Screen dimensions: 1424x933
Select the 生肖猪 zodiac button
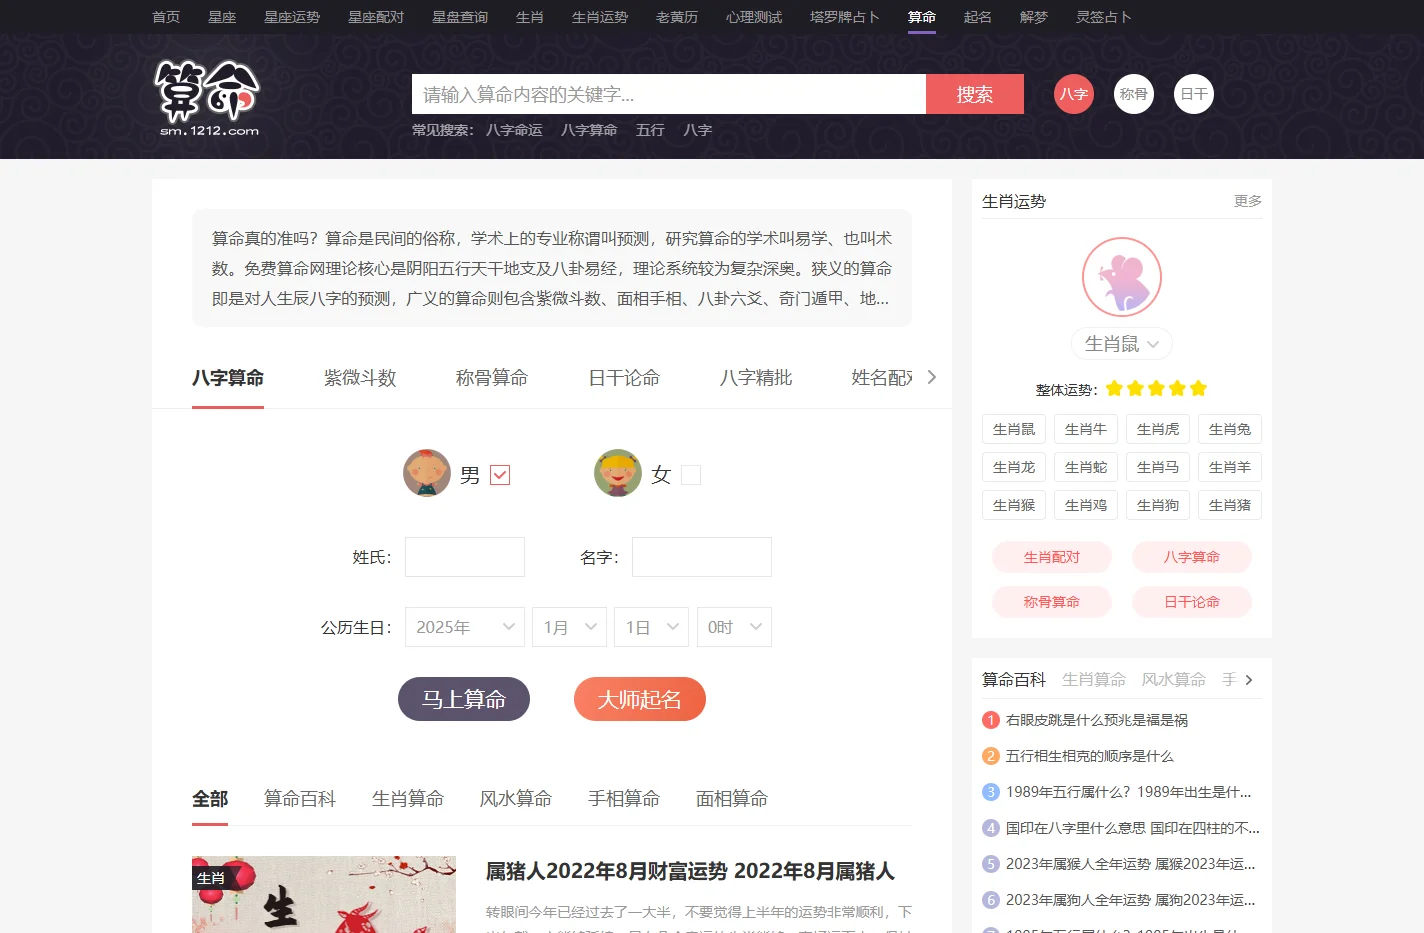click(x=1230, y=505)
